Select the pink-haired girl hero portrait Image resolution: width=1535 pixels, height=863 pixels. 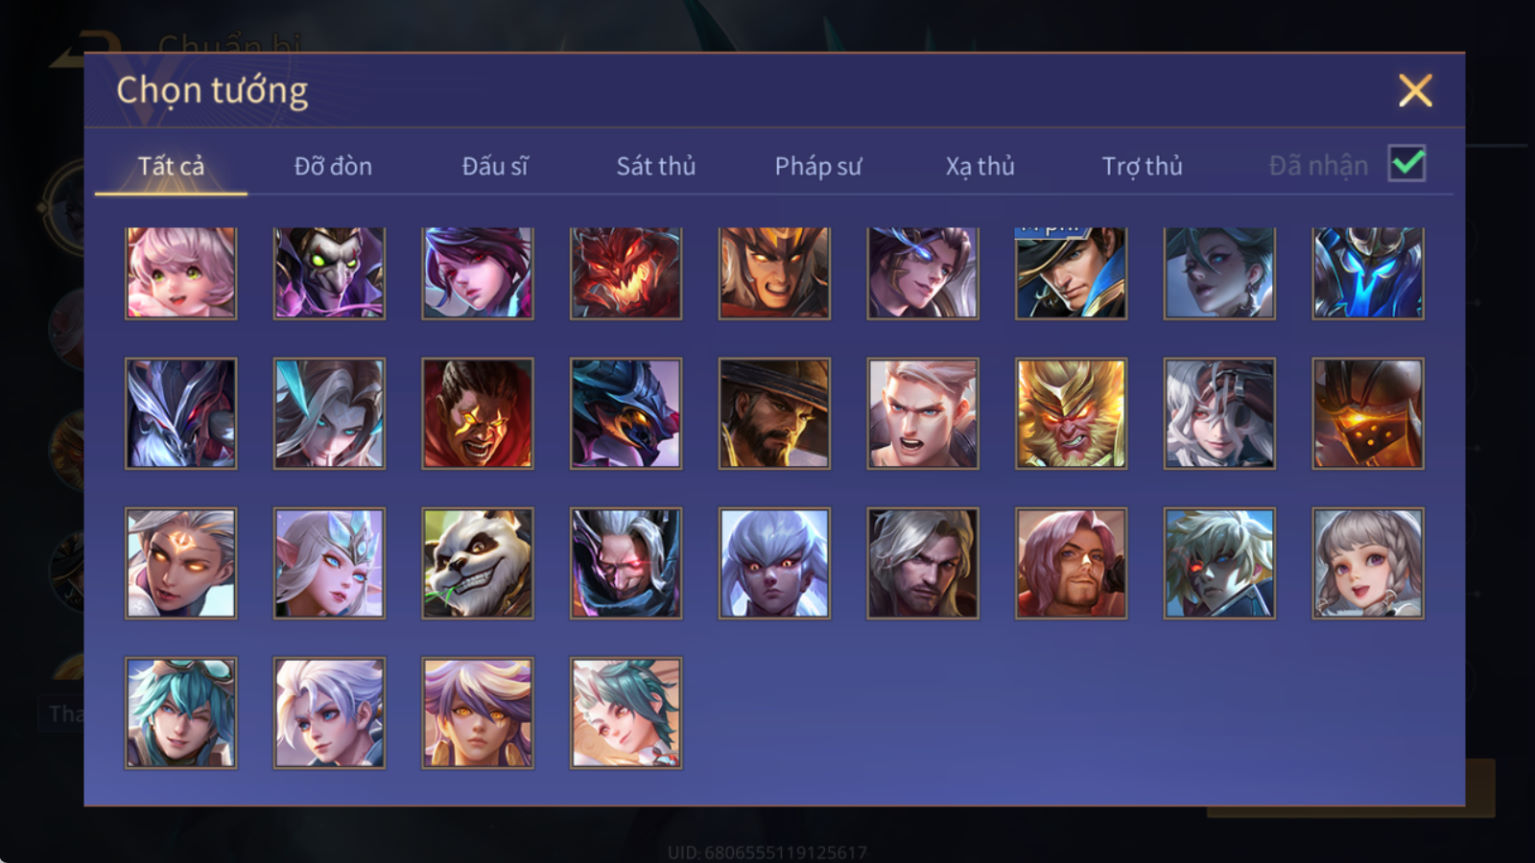pyautogui.click(x=181, y=273)
